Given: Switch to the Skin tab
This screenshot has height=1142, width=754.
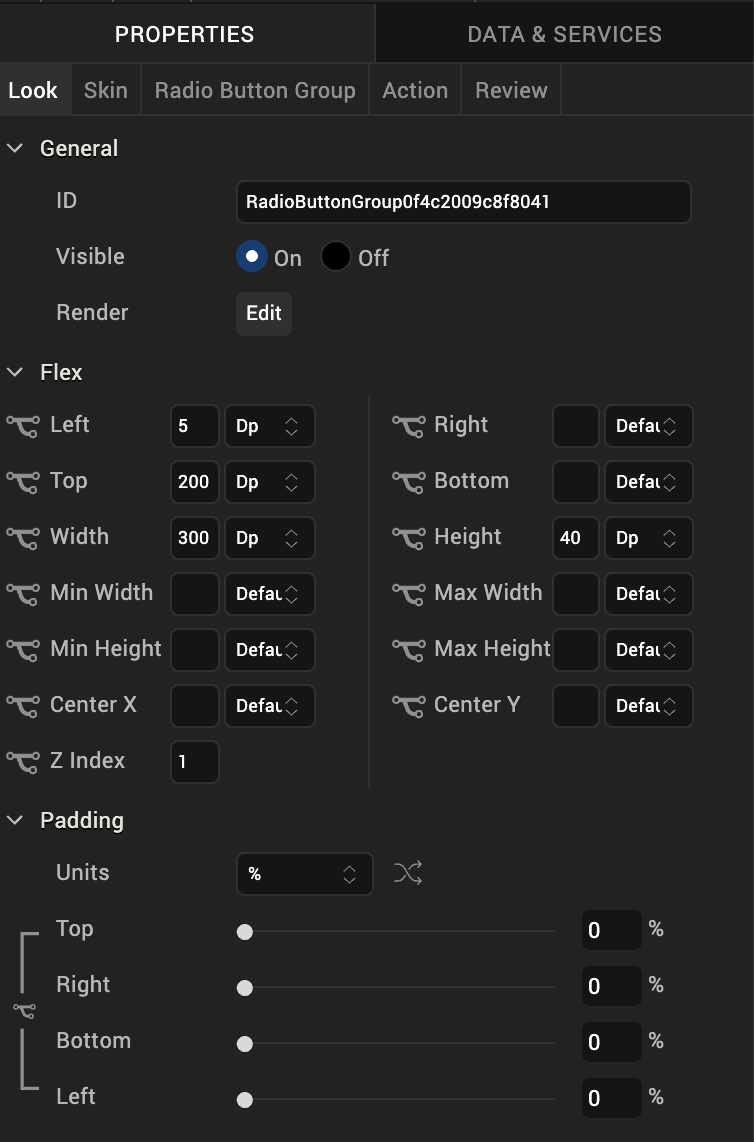Looking at the screenshot, I should [105, 90].
